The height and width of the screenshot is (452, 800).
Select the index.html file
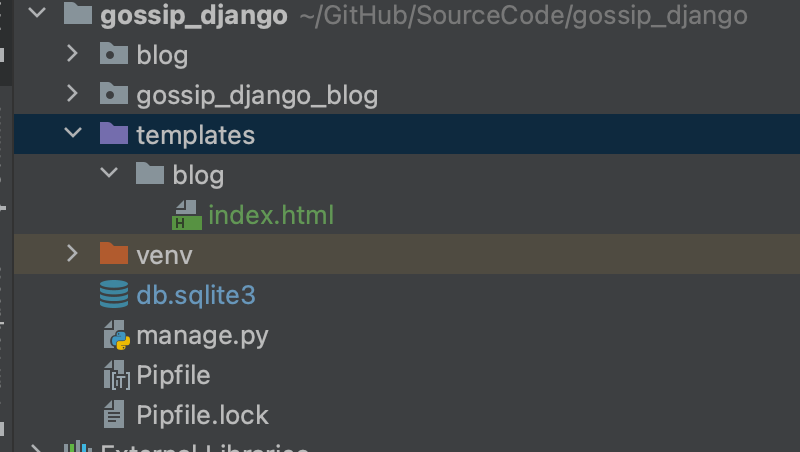click(x=271, y=215)
